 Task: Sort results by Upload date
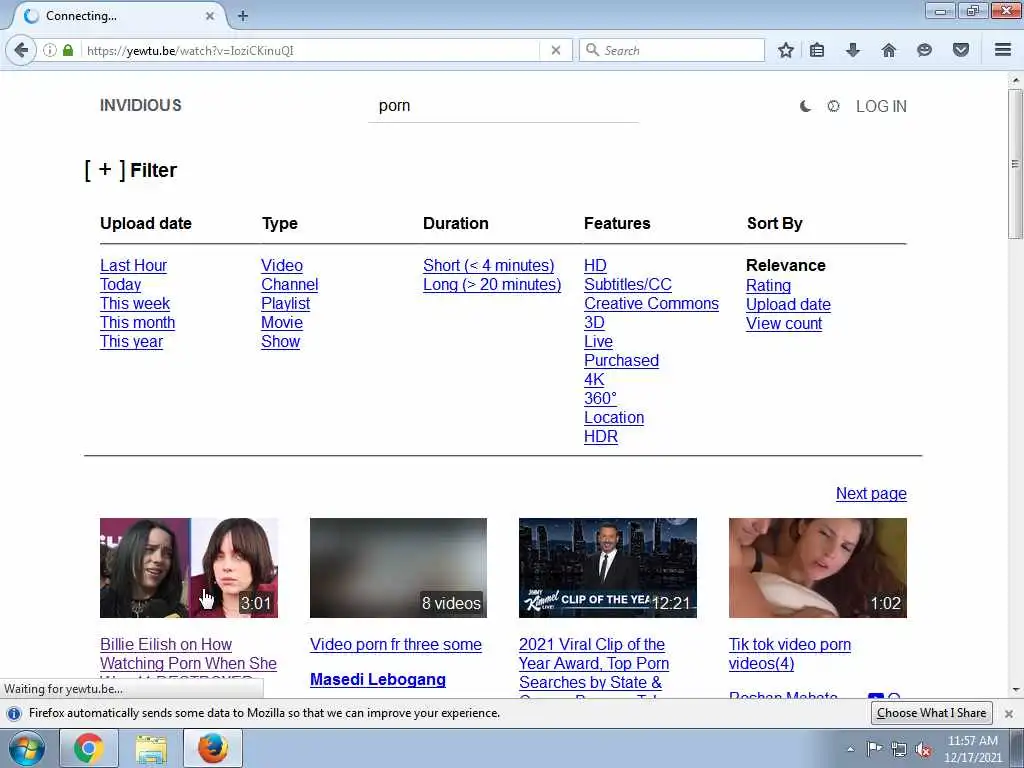(788, 305)
